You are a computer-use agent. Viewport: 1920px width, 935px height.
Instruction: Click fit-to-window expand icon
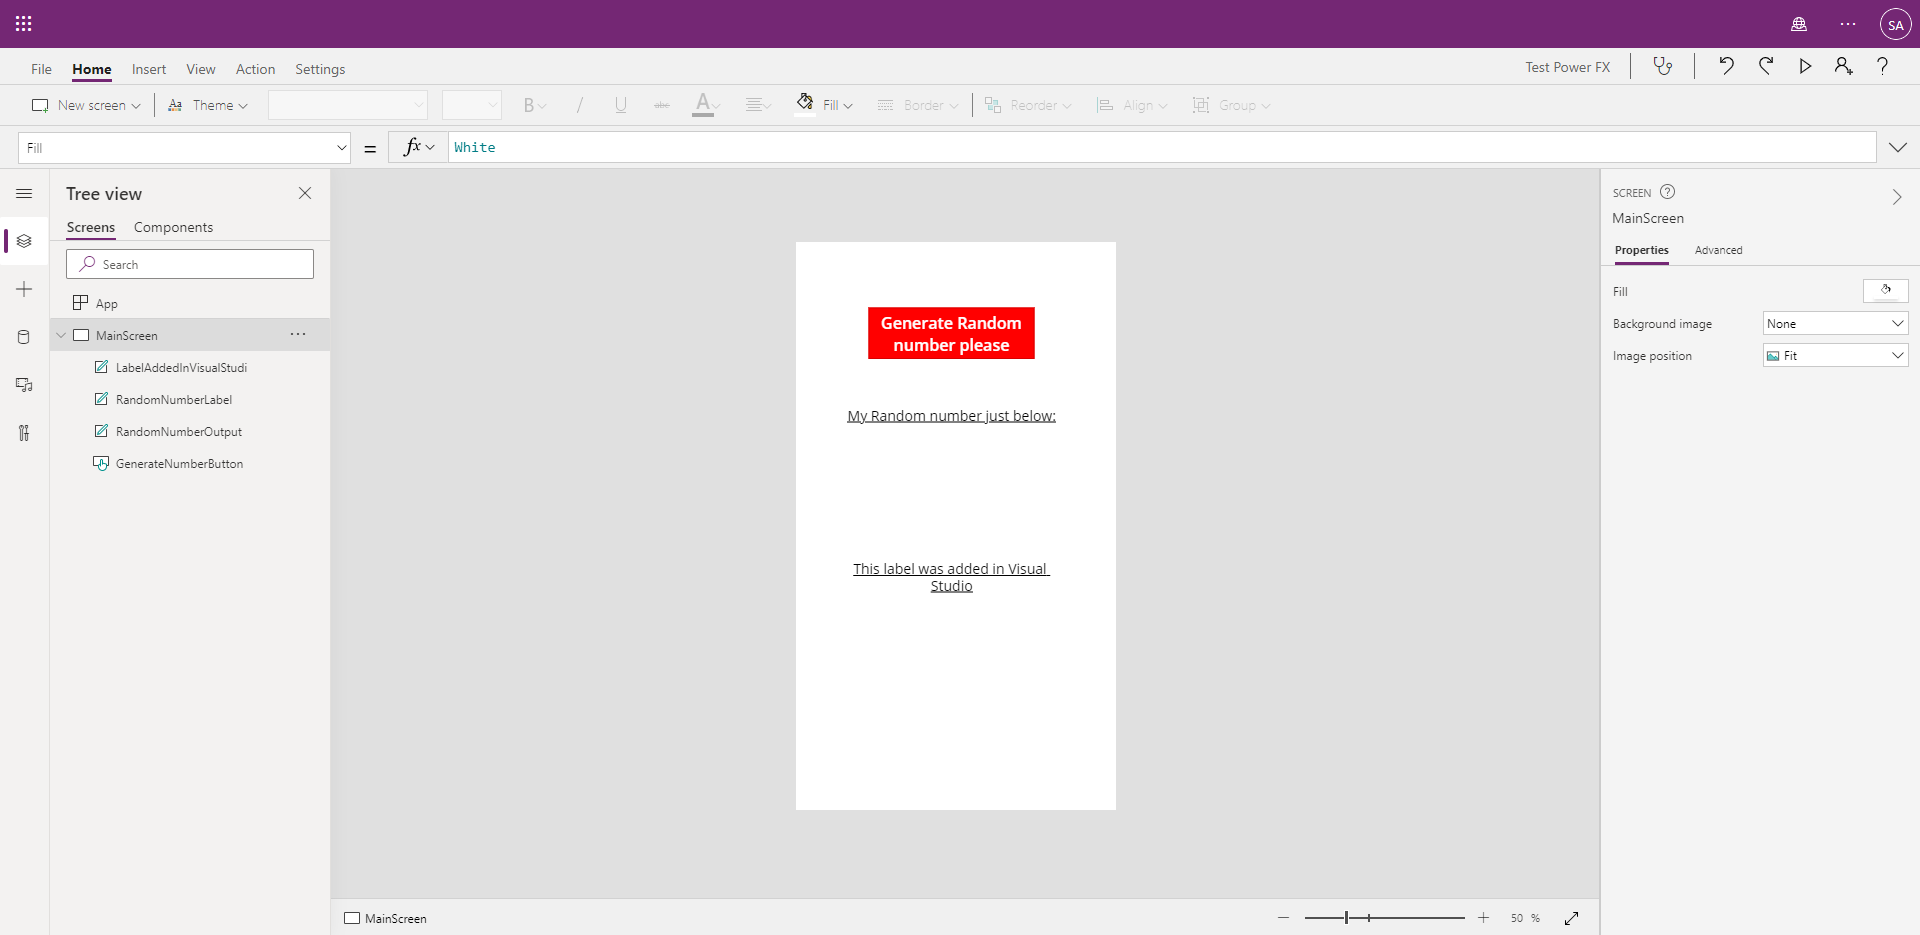click(x=1571, y=918)
